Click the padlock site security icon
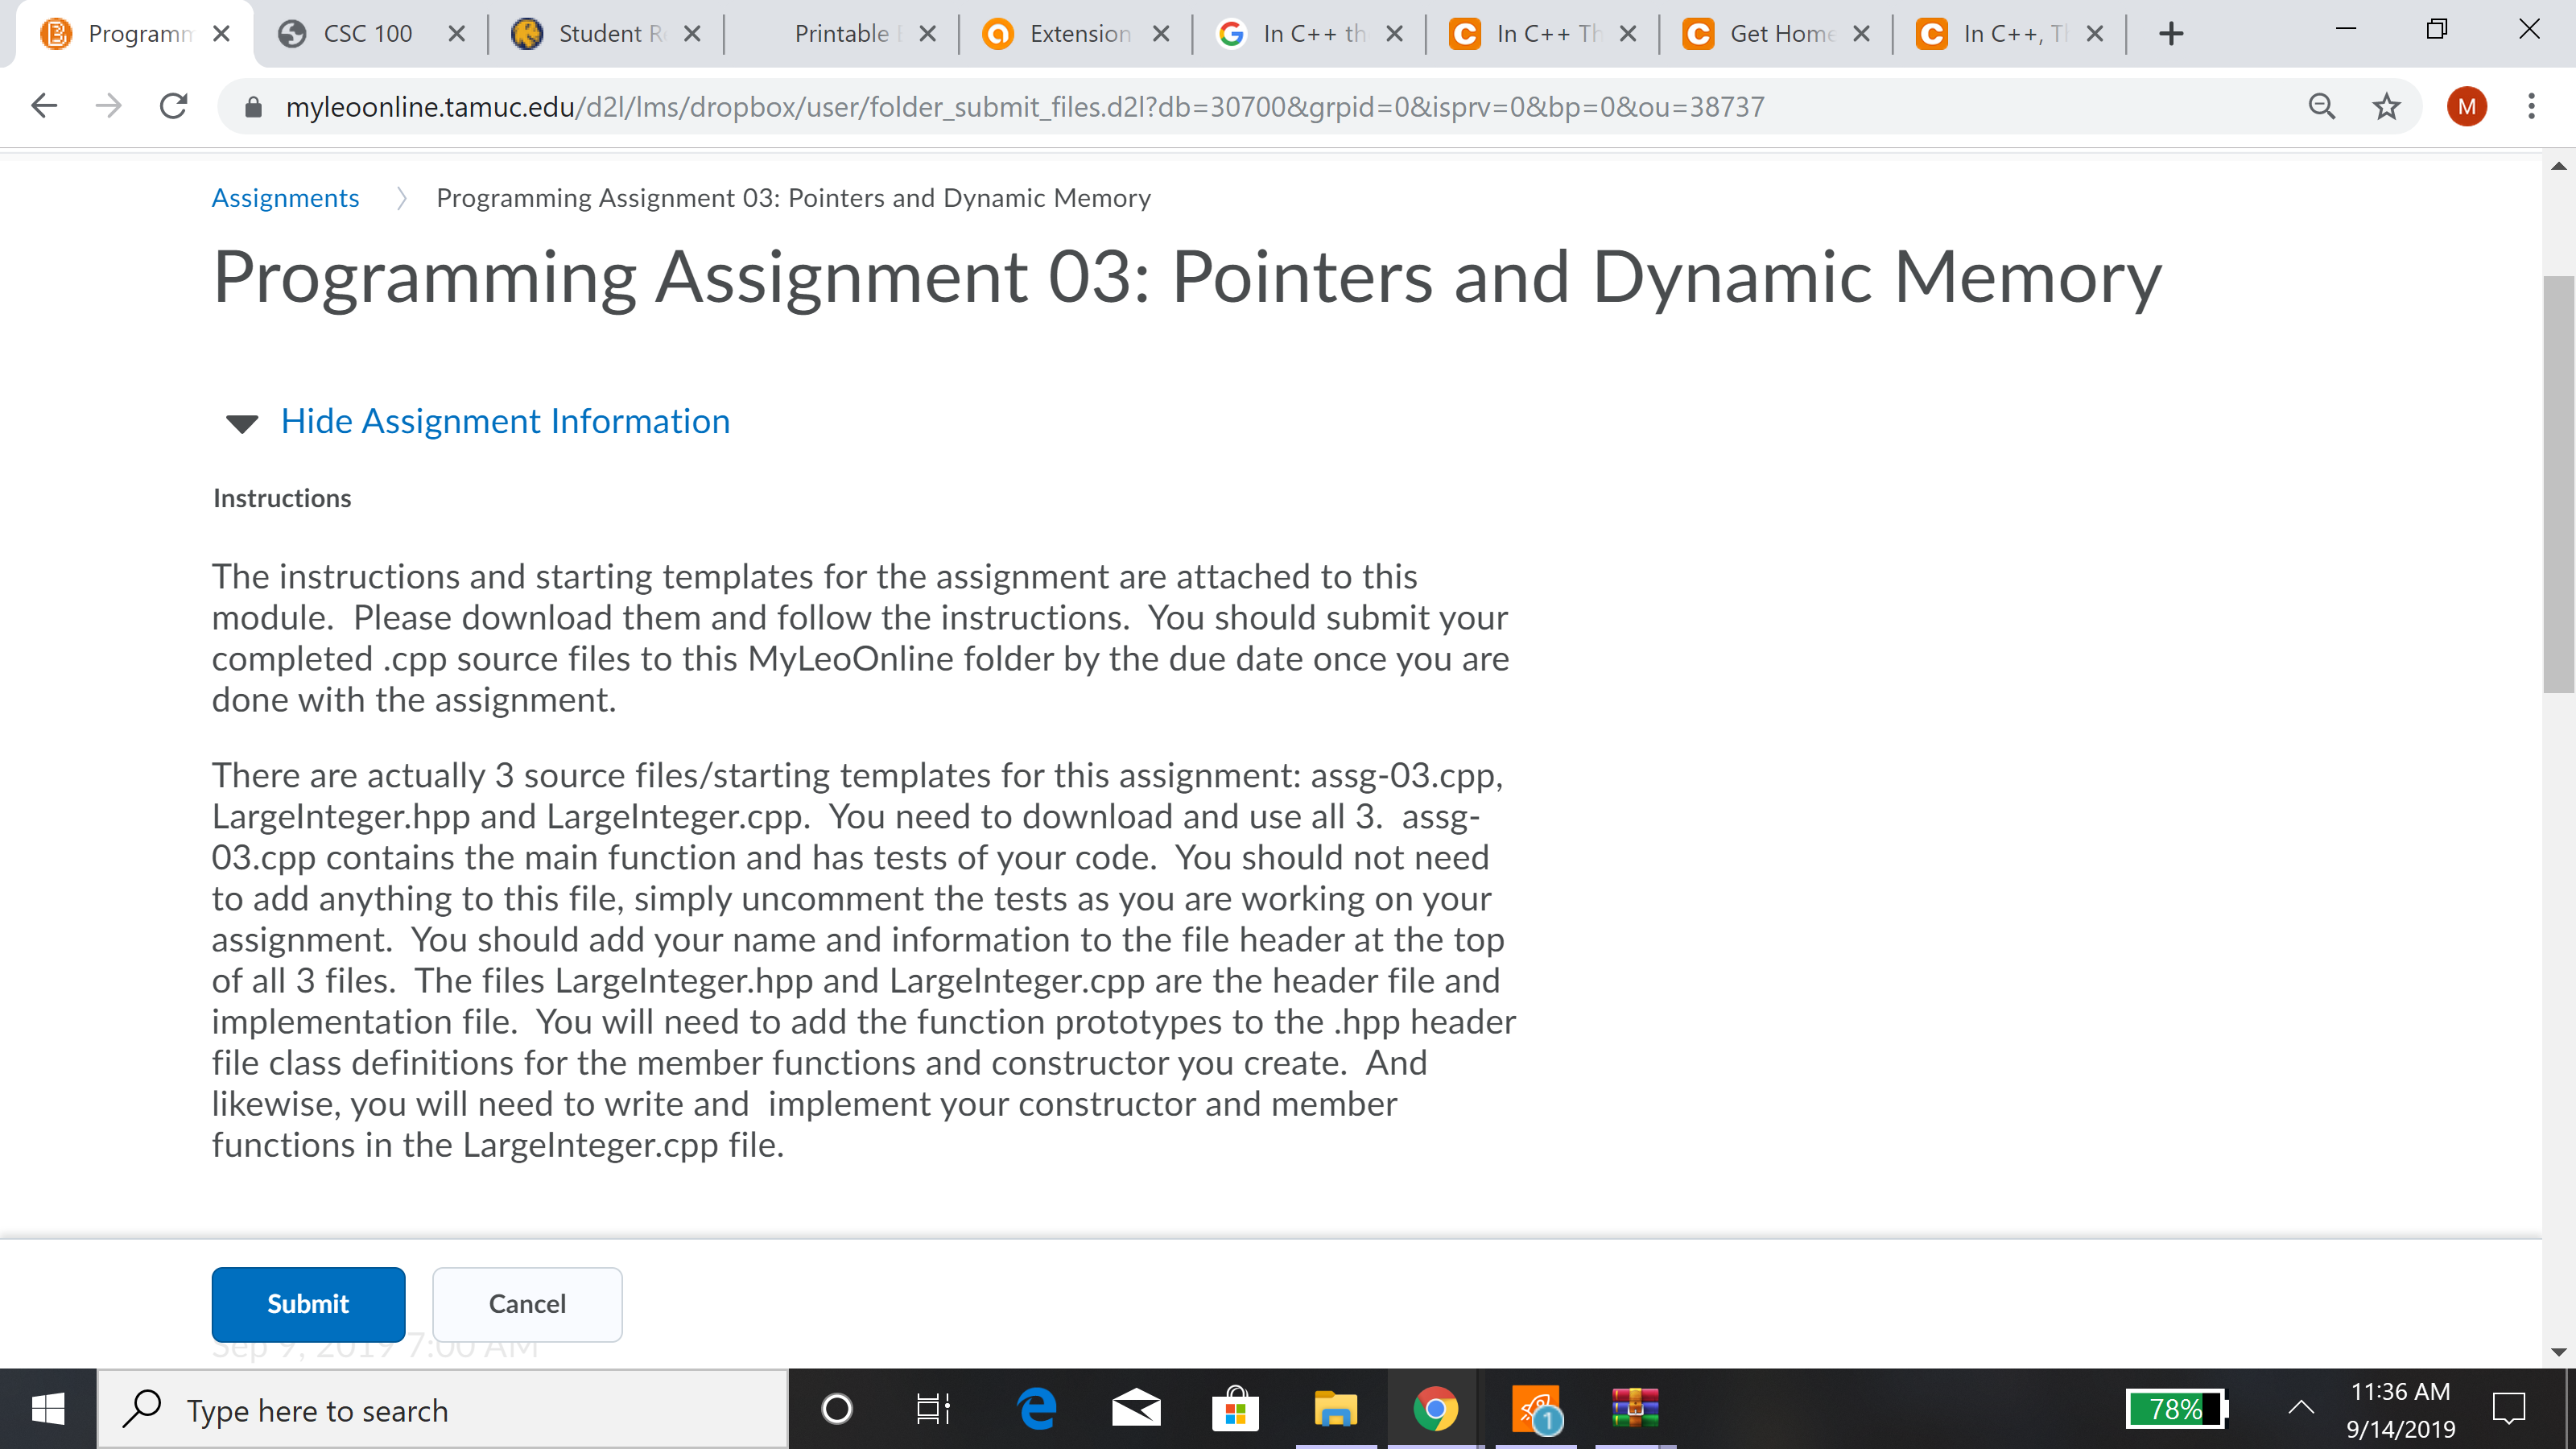 pos(253,107)
